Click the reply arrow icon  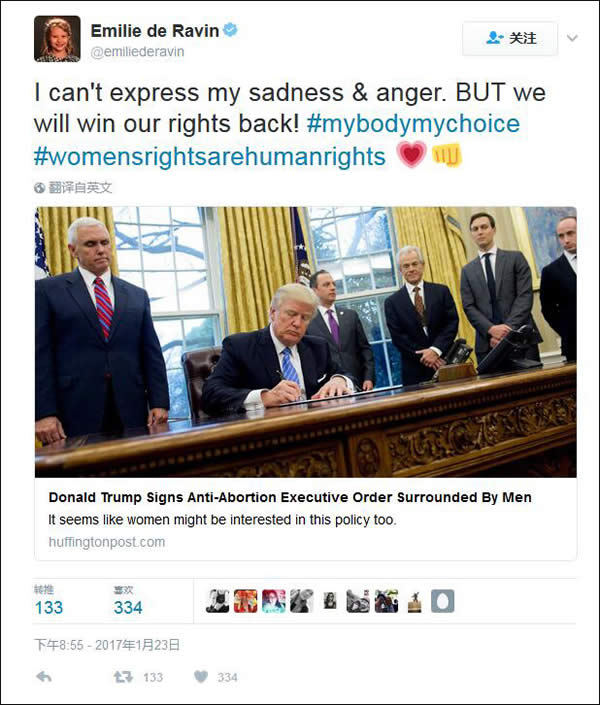pos(44,676)
